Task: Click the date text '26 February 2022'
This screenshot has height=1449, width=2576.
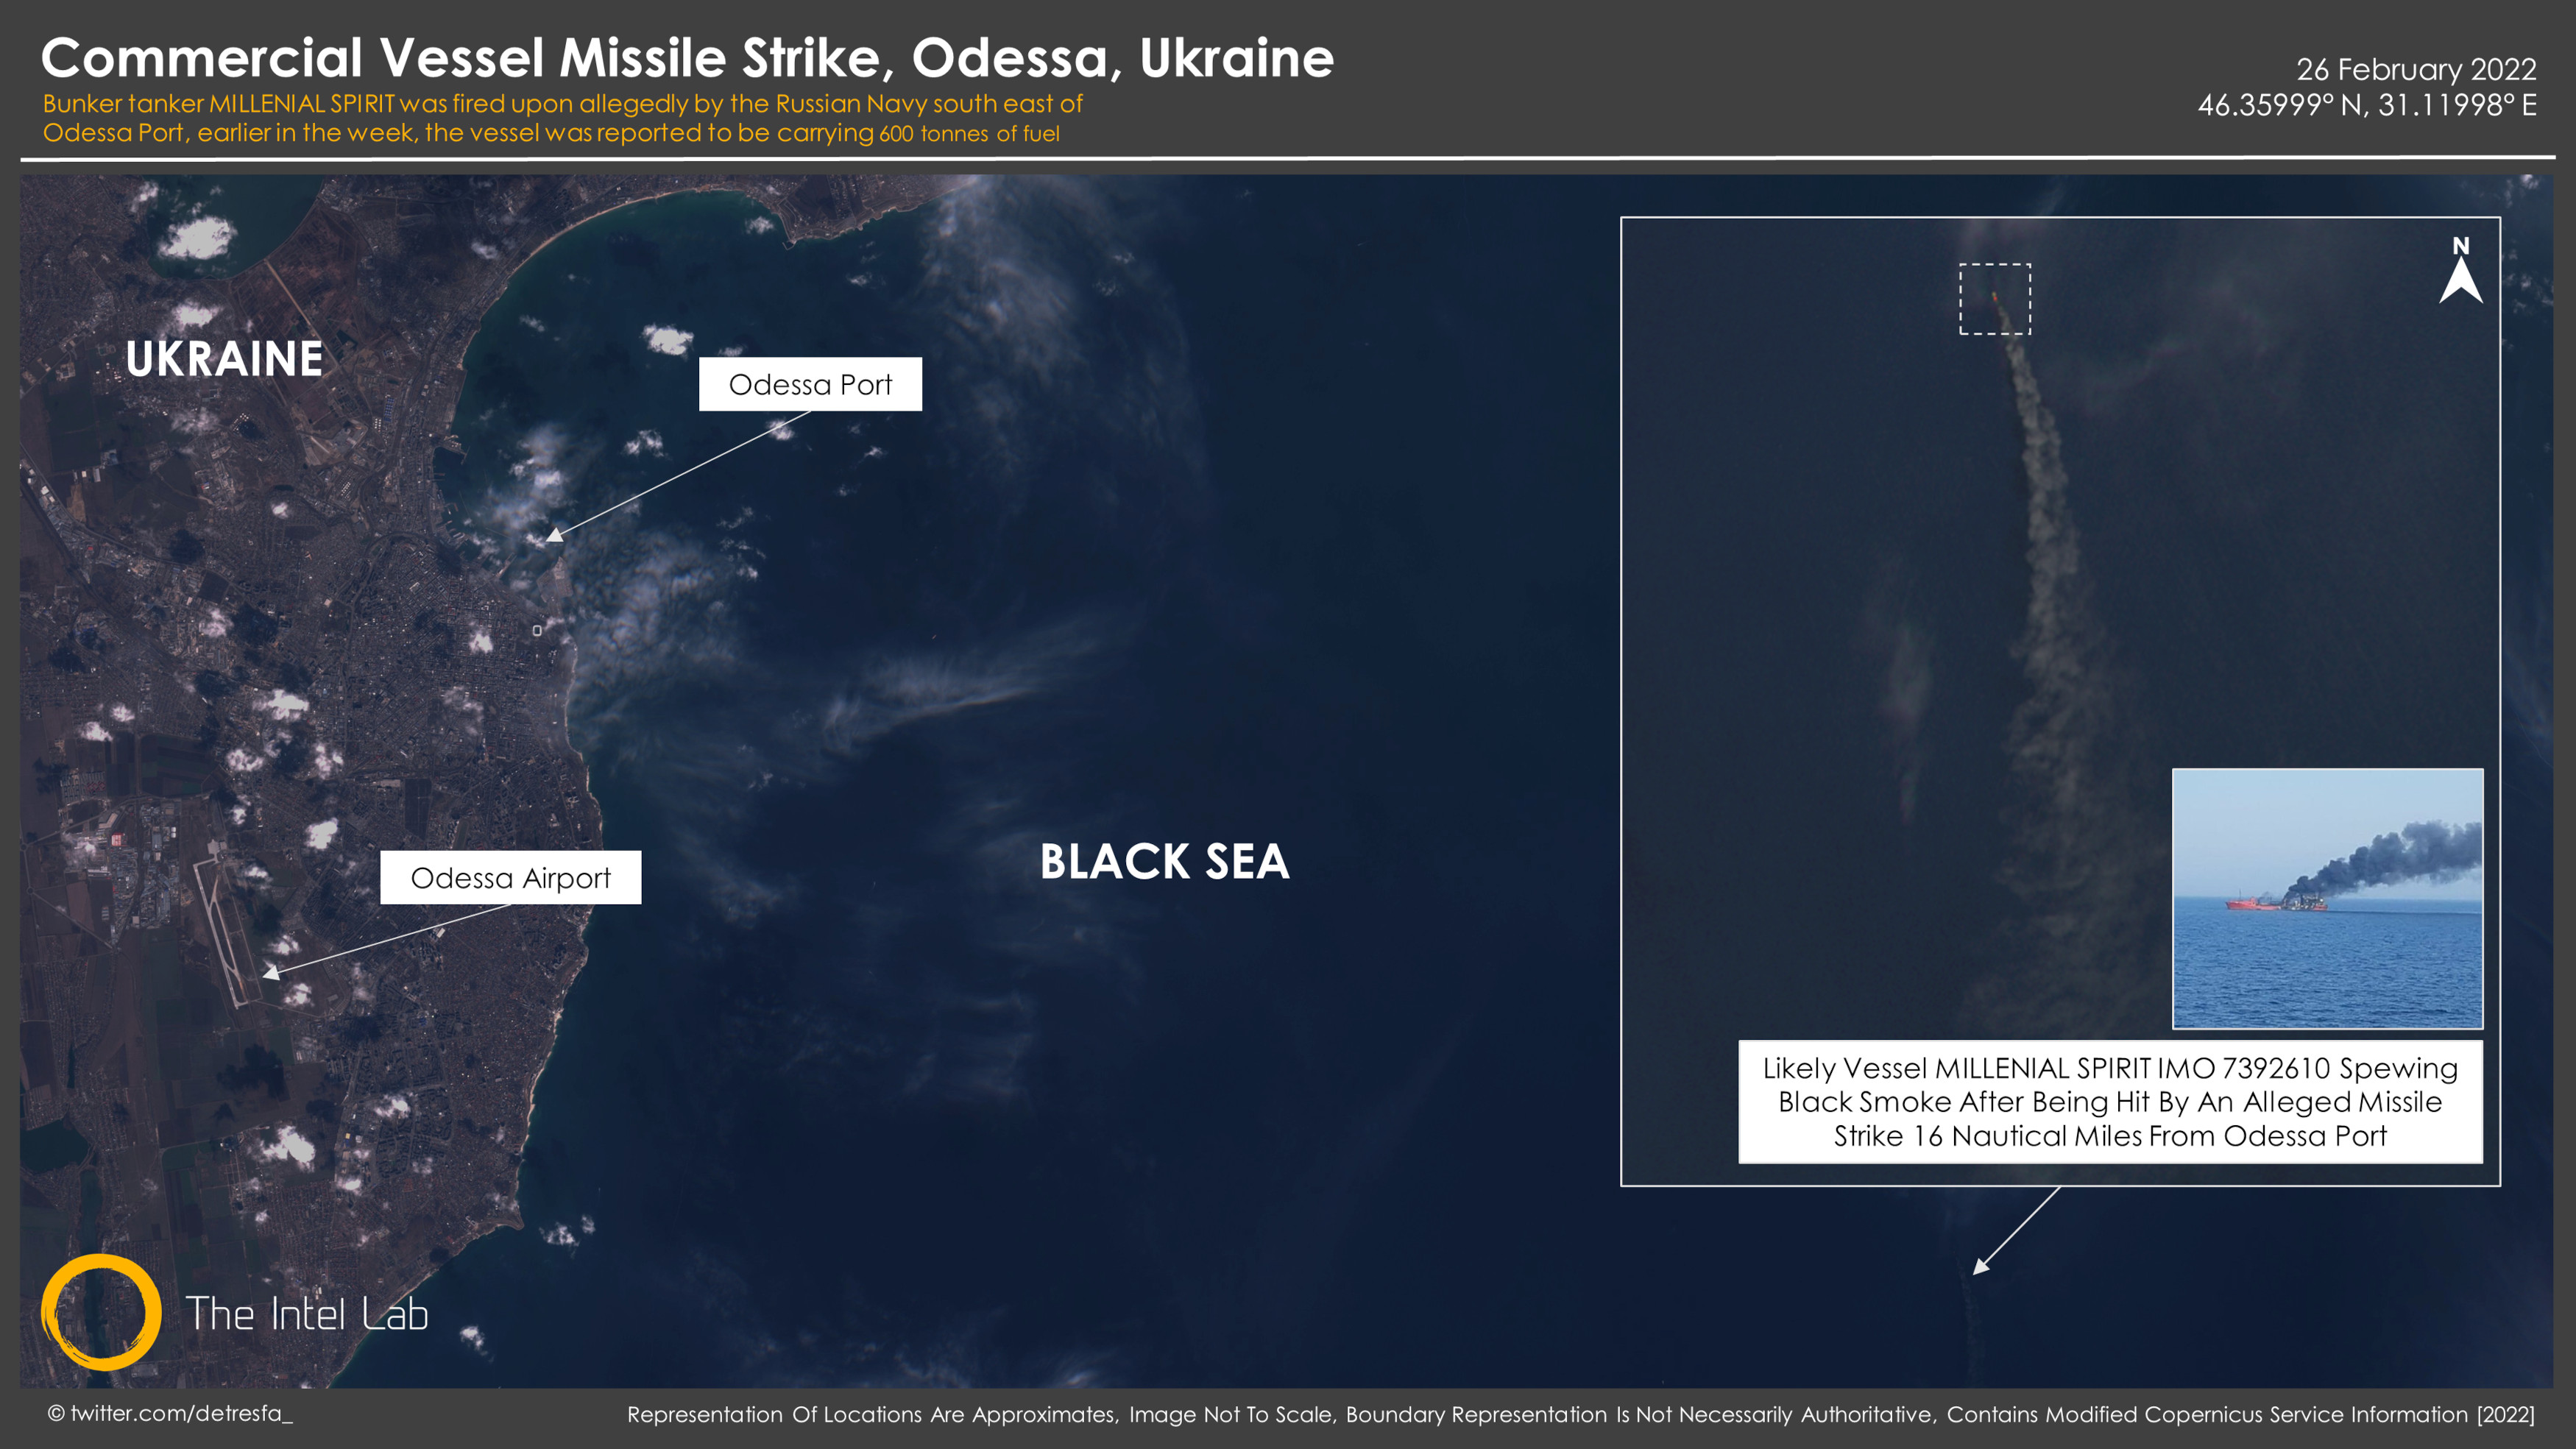Action: (2416, 69)
